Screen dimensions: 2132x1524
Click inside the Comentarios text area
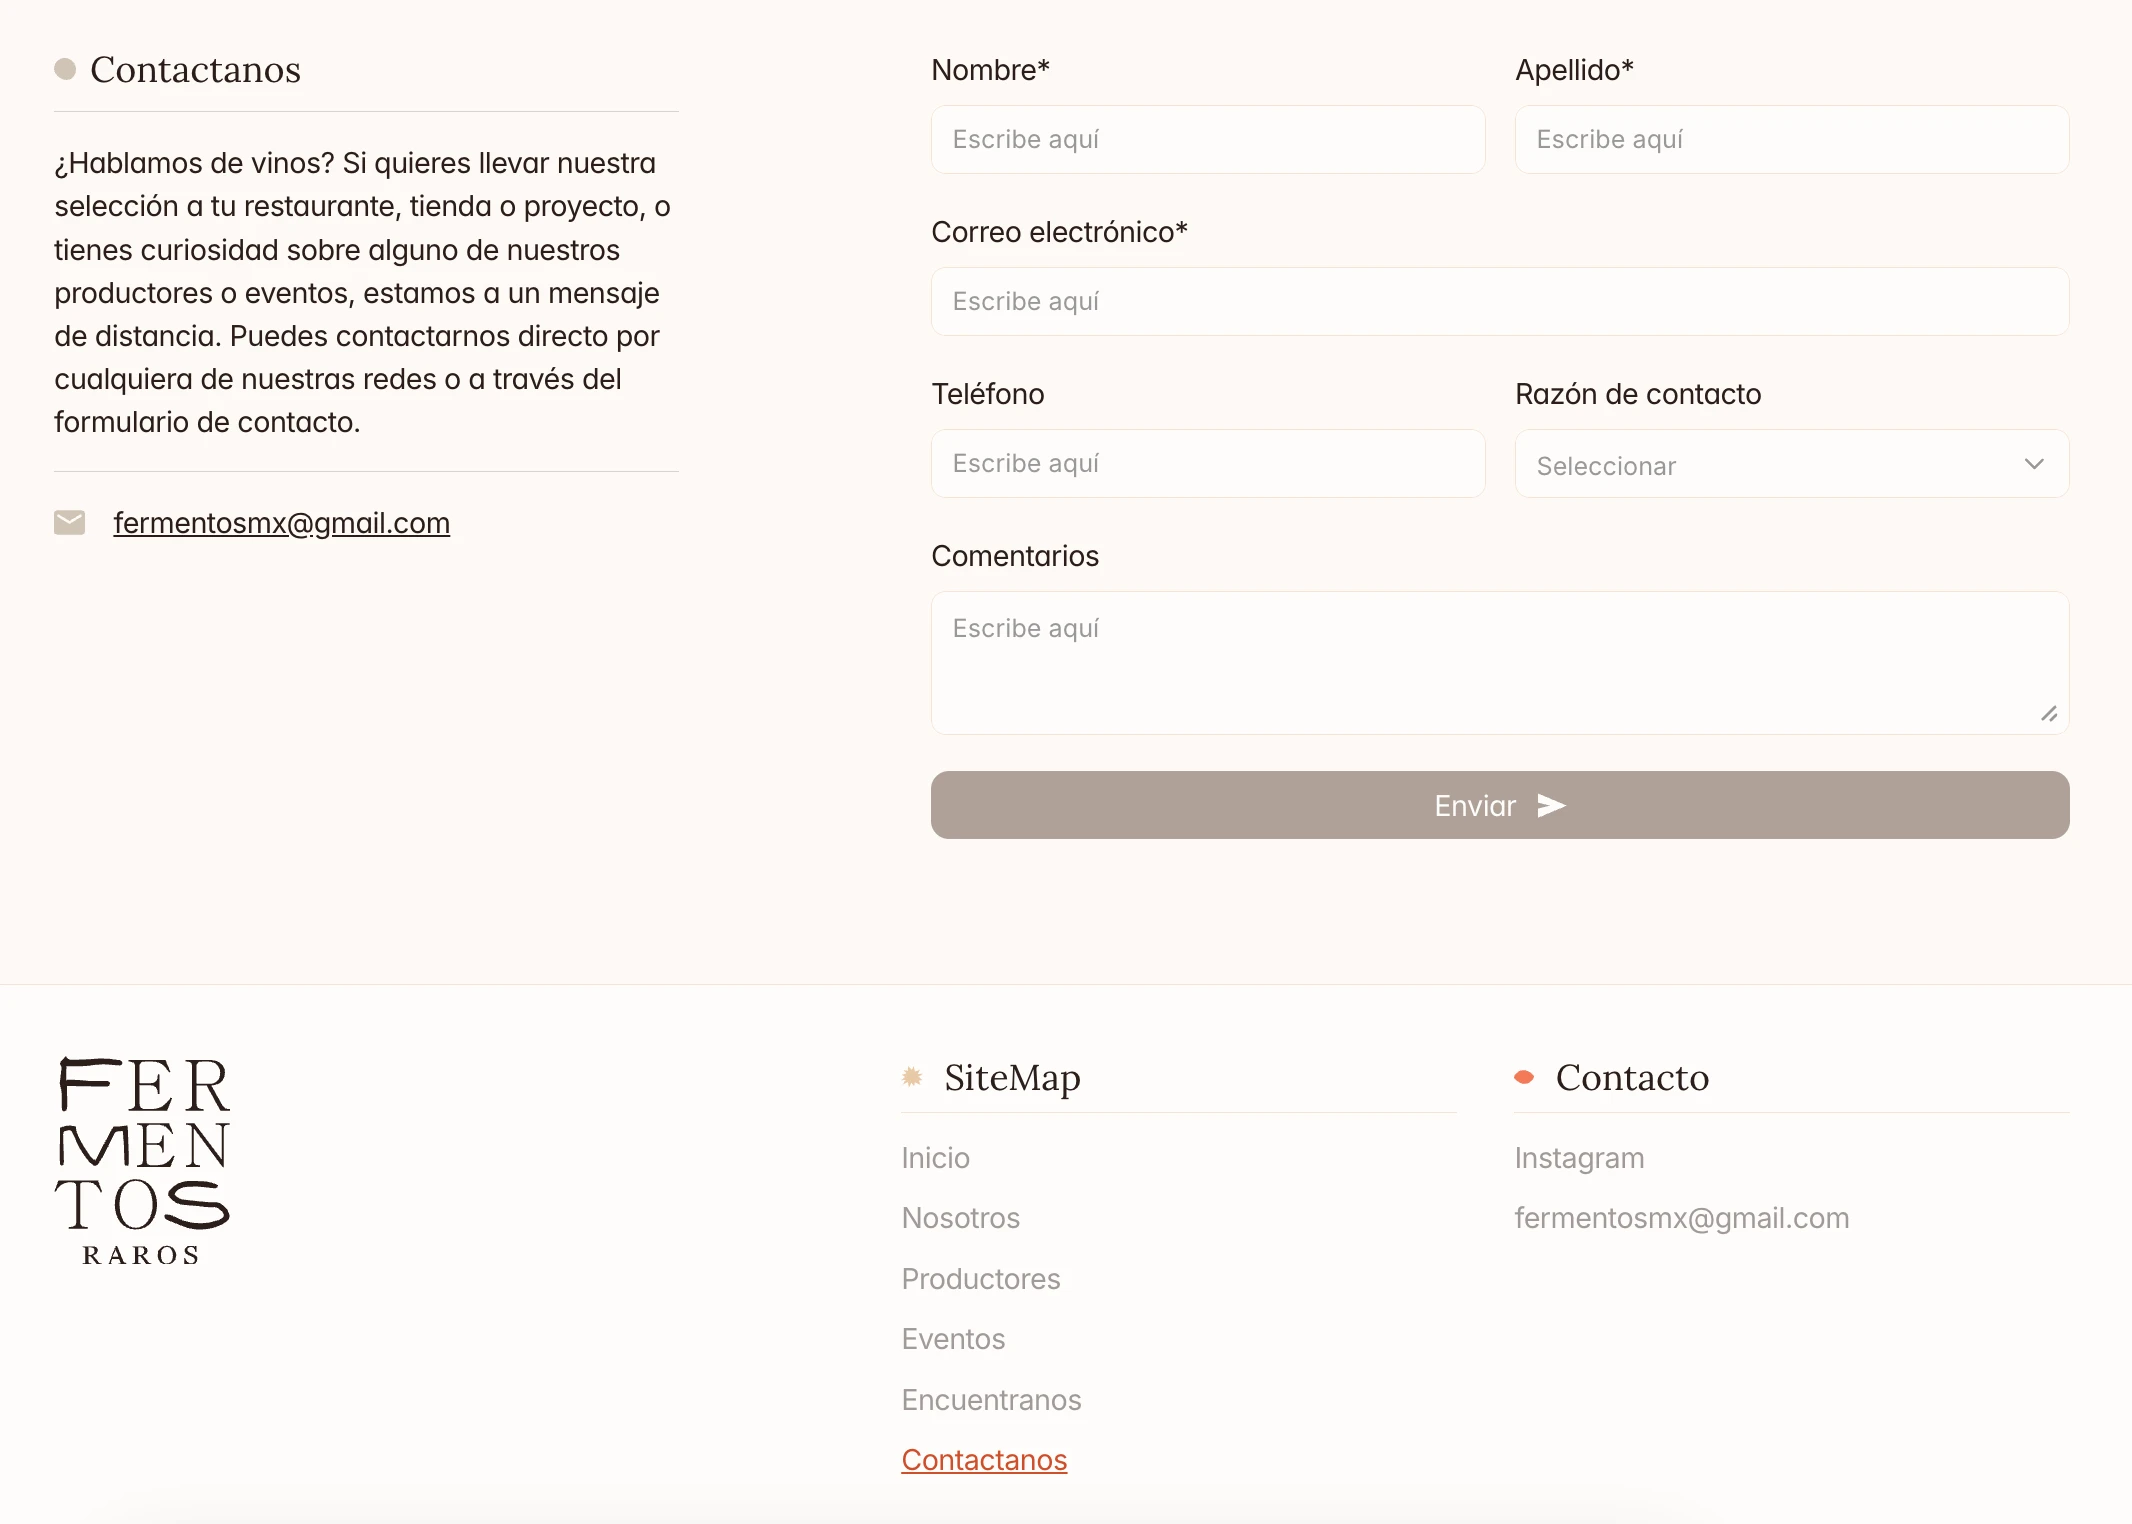[x=1500, y=663]
